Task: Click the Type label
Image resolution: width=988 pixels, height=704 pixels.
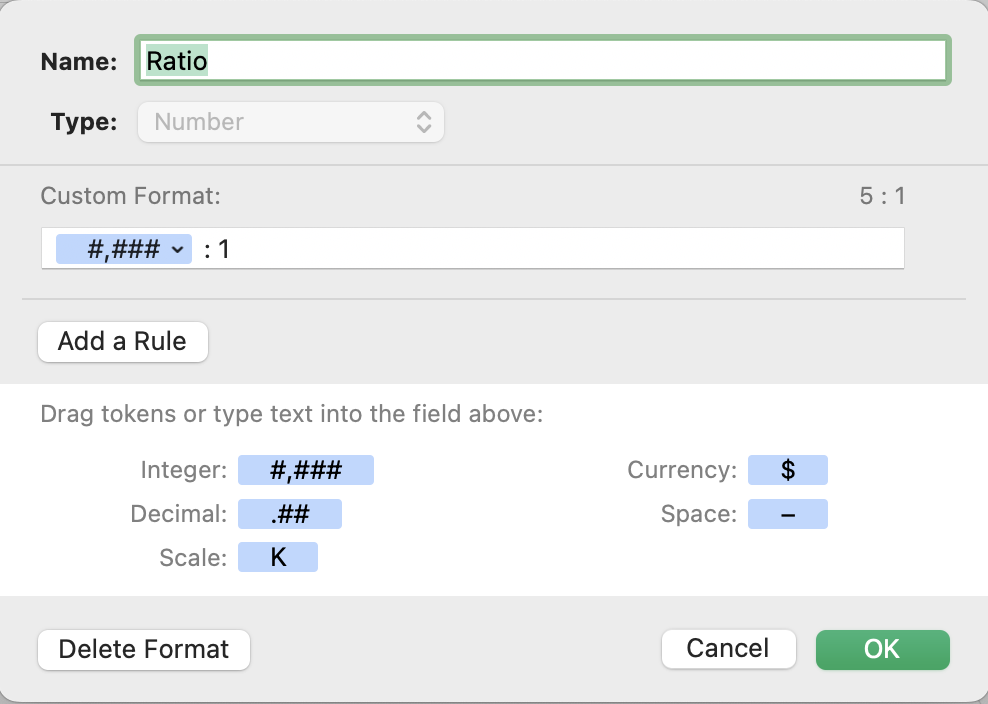Action: pyautogui.click(x=84, y=122)
